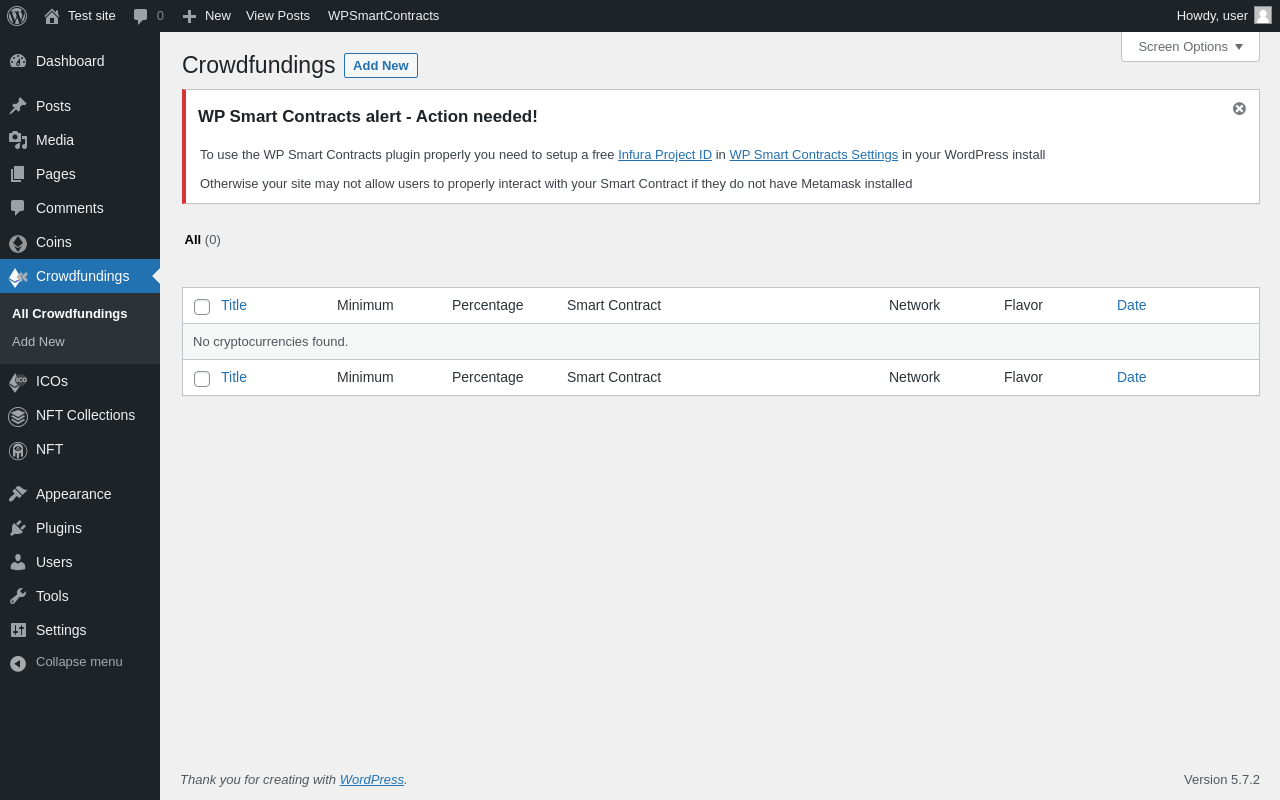Open the Dashboard menu item
This screenshot has height=800, width=1280.
pyautogui.click(x=80, y=61)
